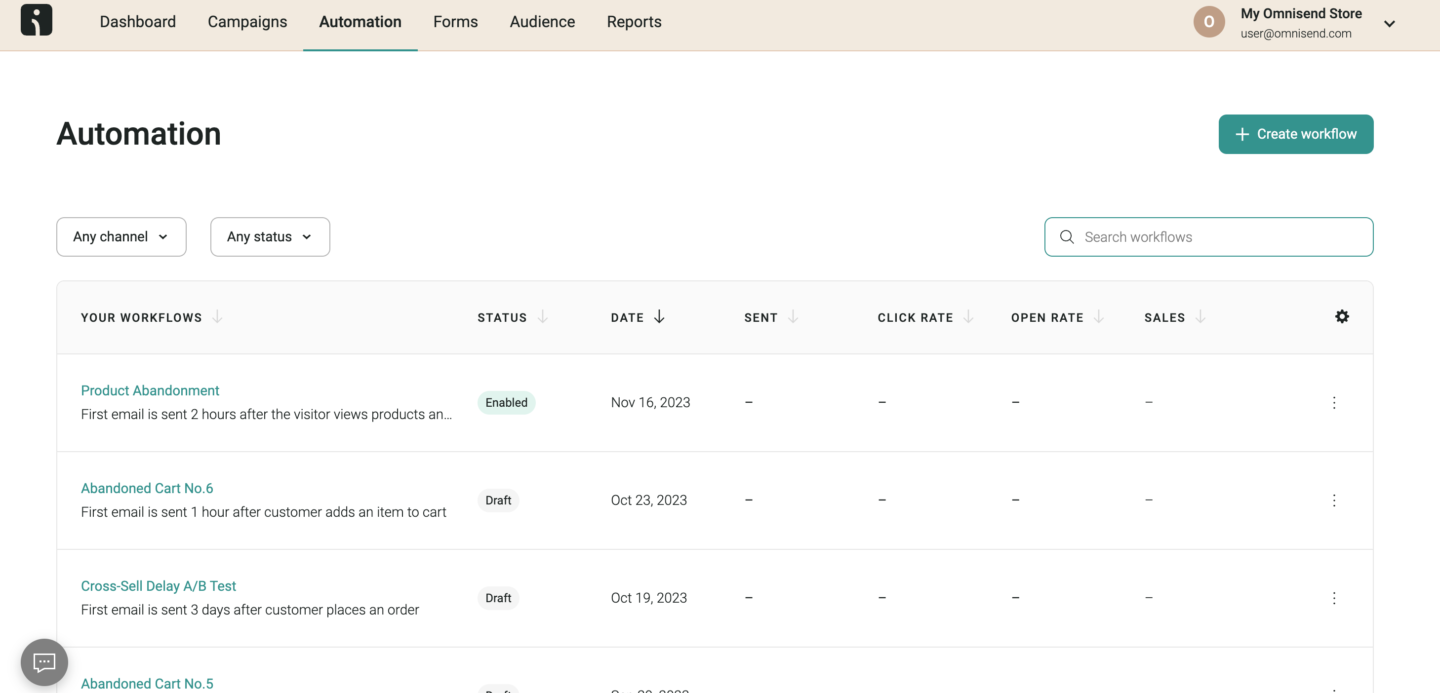Open Abandoned Cart No.6 row options menu

point(1334,500)
